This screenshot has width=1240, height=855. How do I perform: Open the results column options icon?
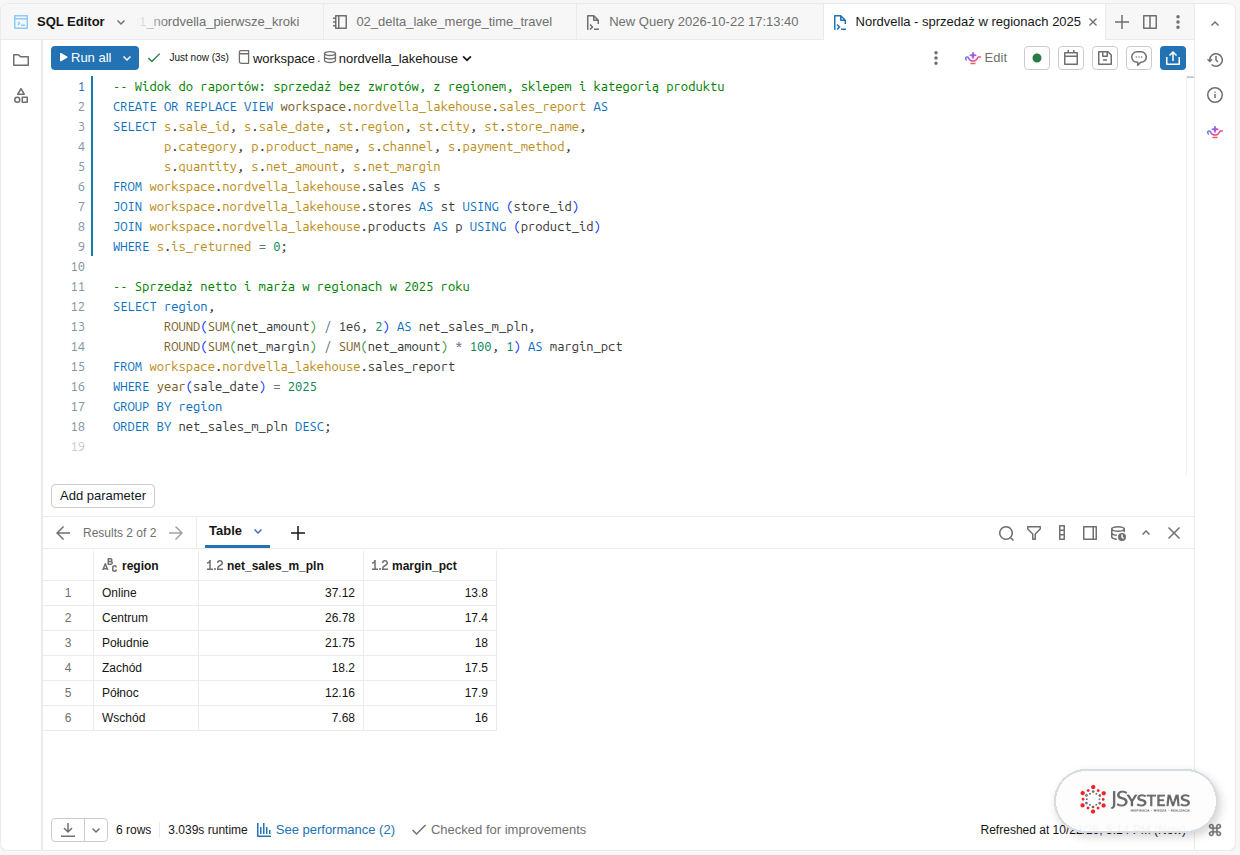[x=1062, y=533]
